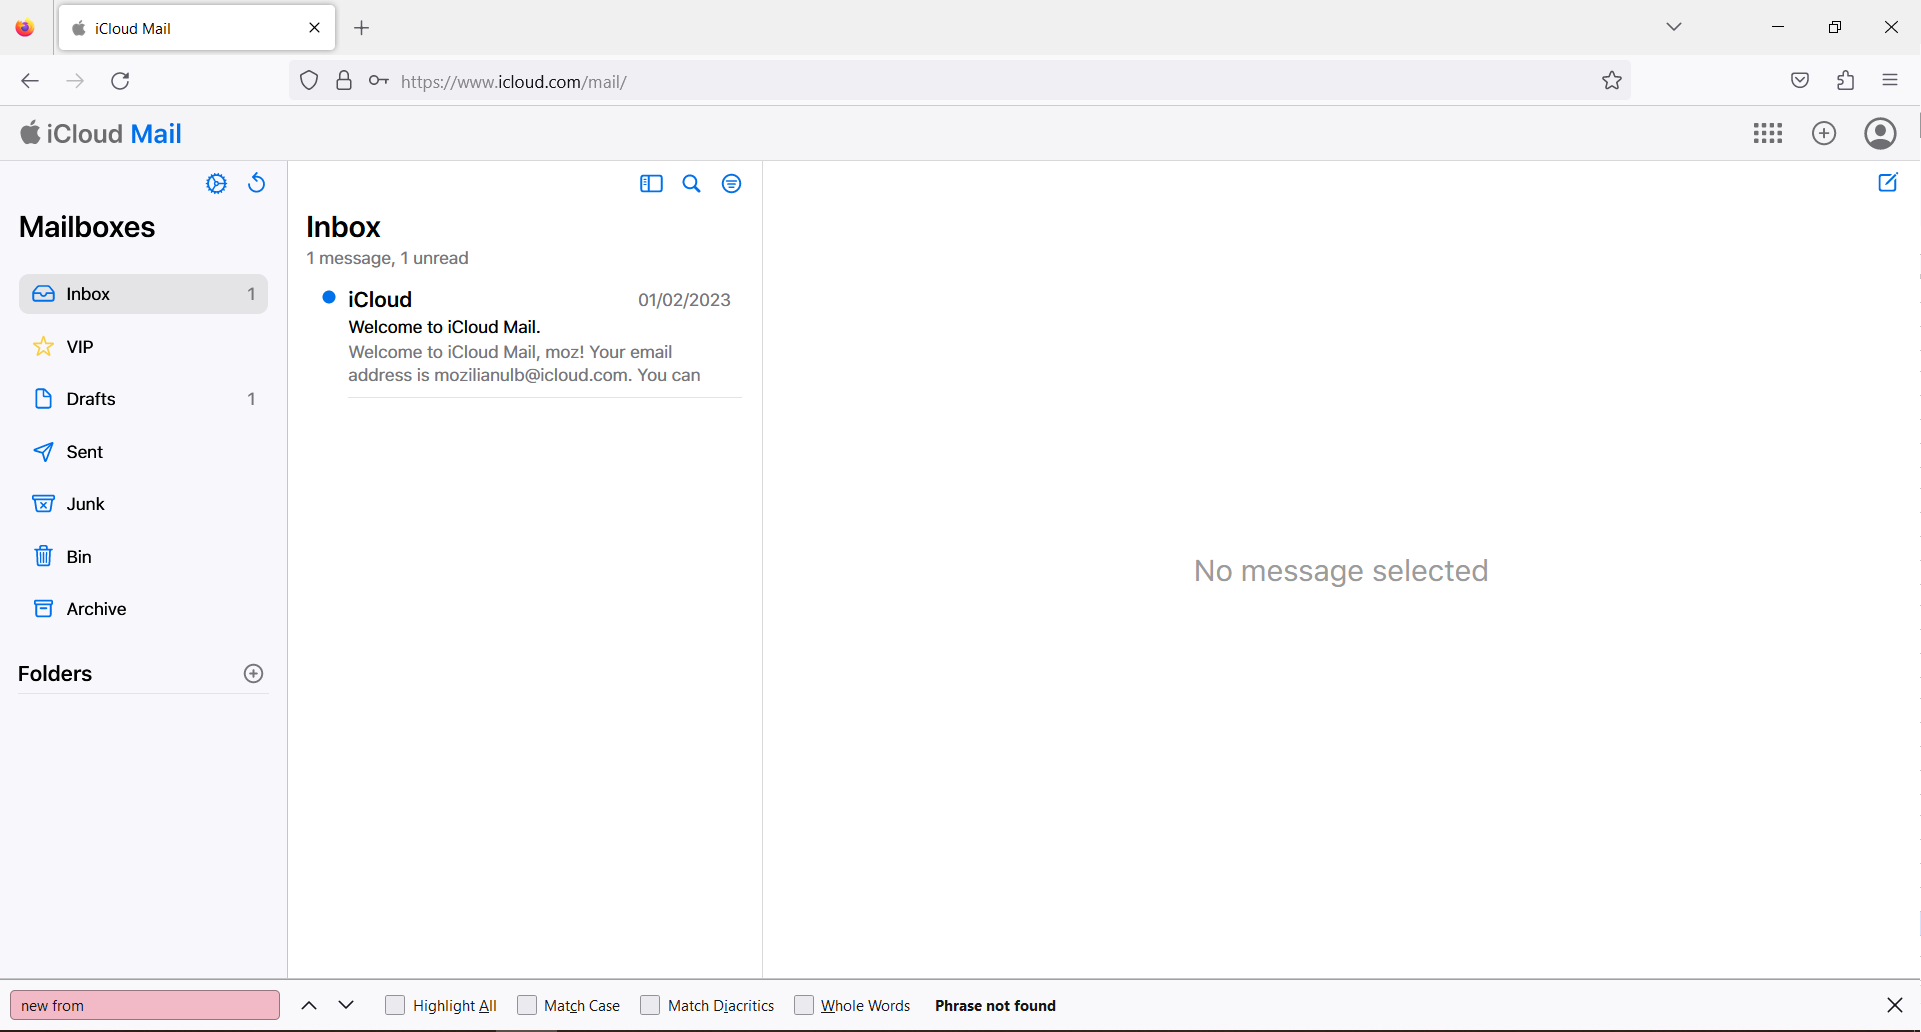The width and height of the screenshot is (1921, 1032).
Task: Open the iCloud apps grid icon
Action: pos(1767,132)
